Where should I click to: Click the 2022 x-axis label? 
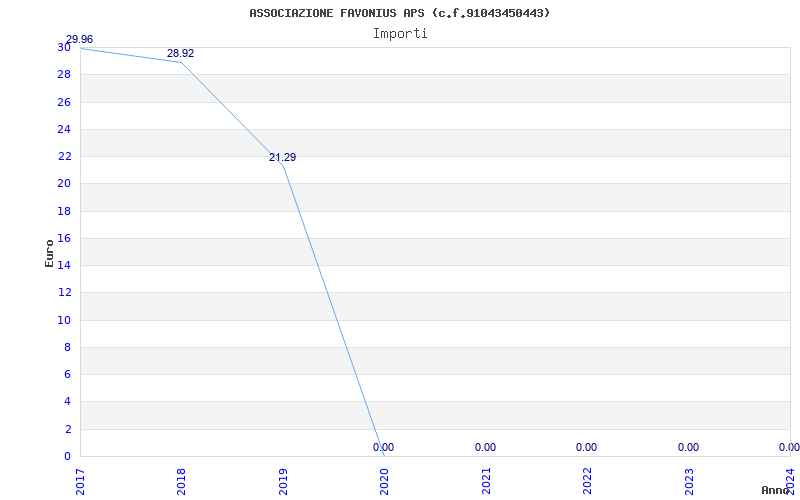point(587,482)
